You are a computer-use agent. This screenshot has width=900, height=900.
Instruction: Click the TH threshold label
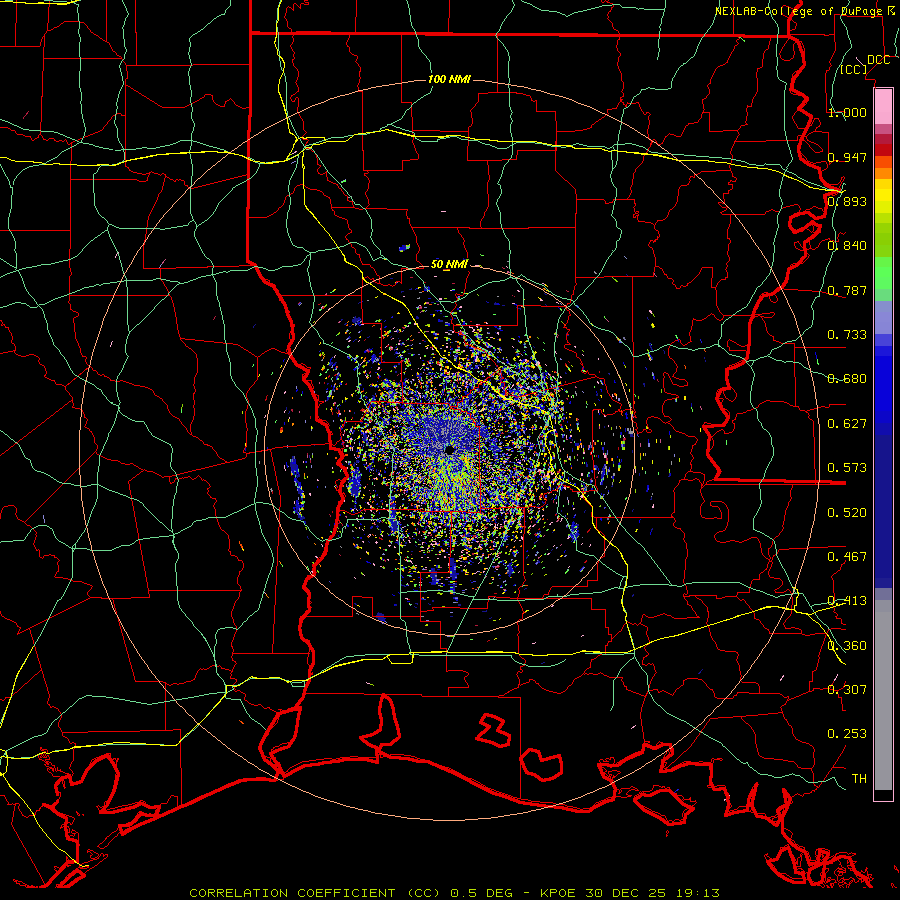click(x=859, y=779)
